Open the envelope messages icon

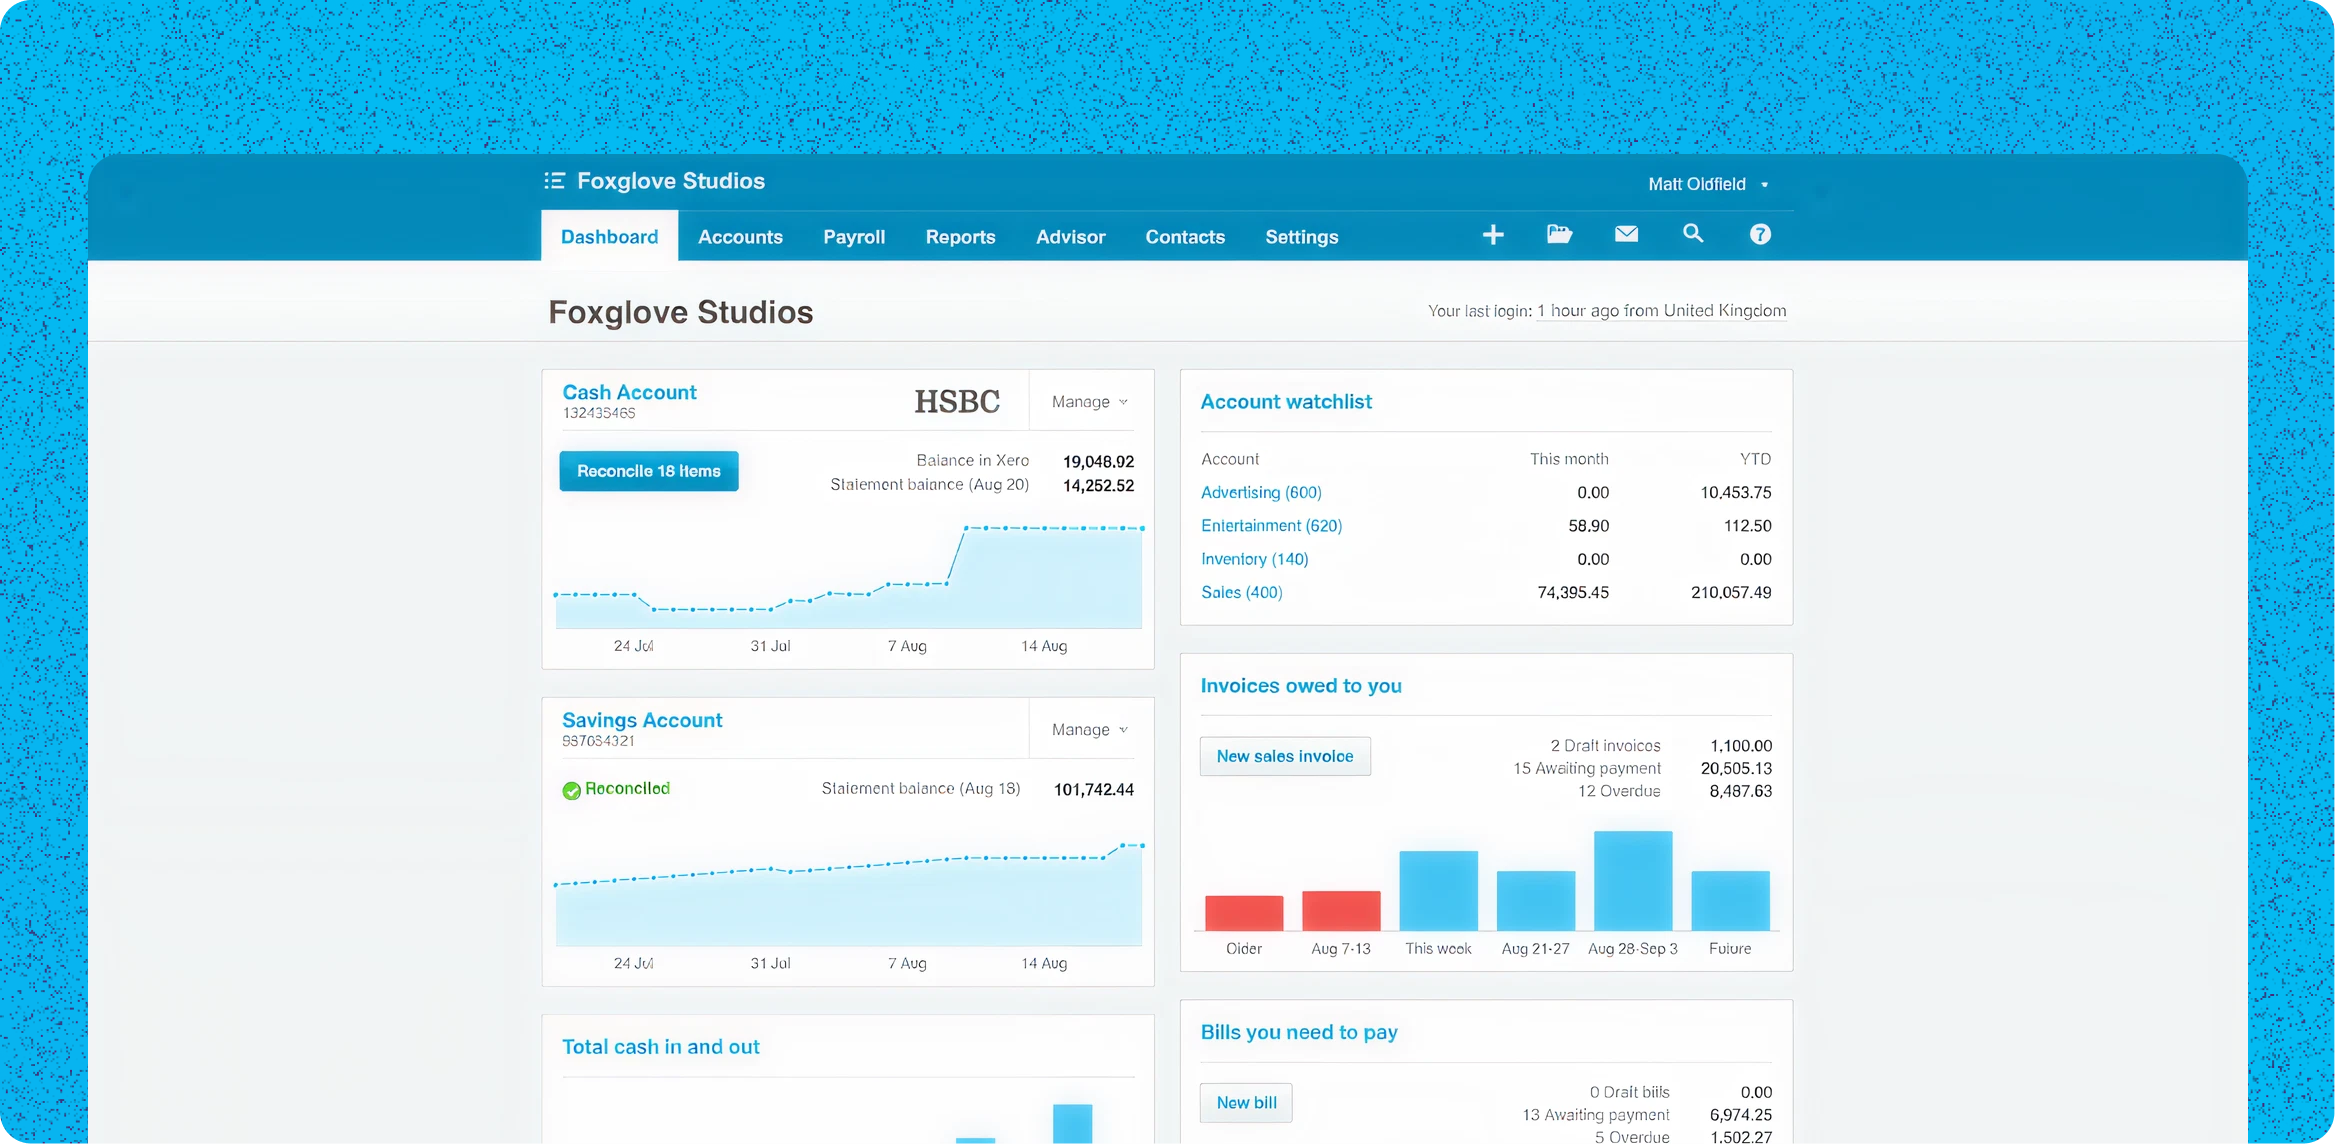click(x=1626, y=234)
